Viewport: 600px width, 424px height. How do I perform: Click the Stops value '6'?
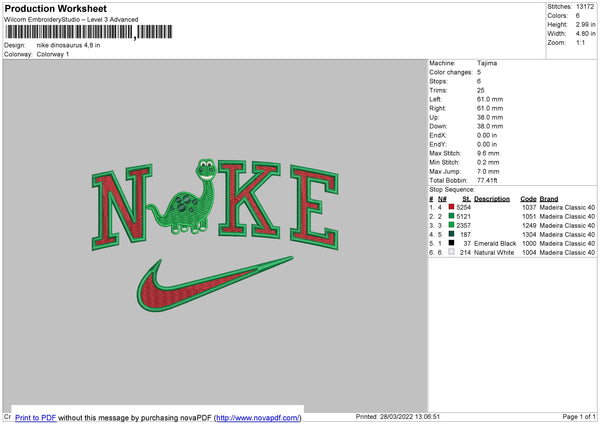479,82
